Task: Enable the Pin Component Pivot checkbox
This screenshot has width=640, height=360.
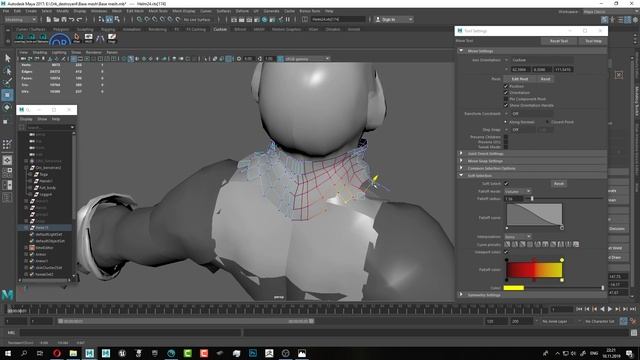Action: pyautogui.click(x=506, y=99)
